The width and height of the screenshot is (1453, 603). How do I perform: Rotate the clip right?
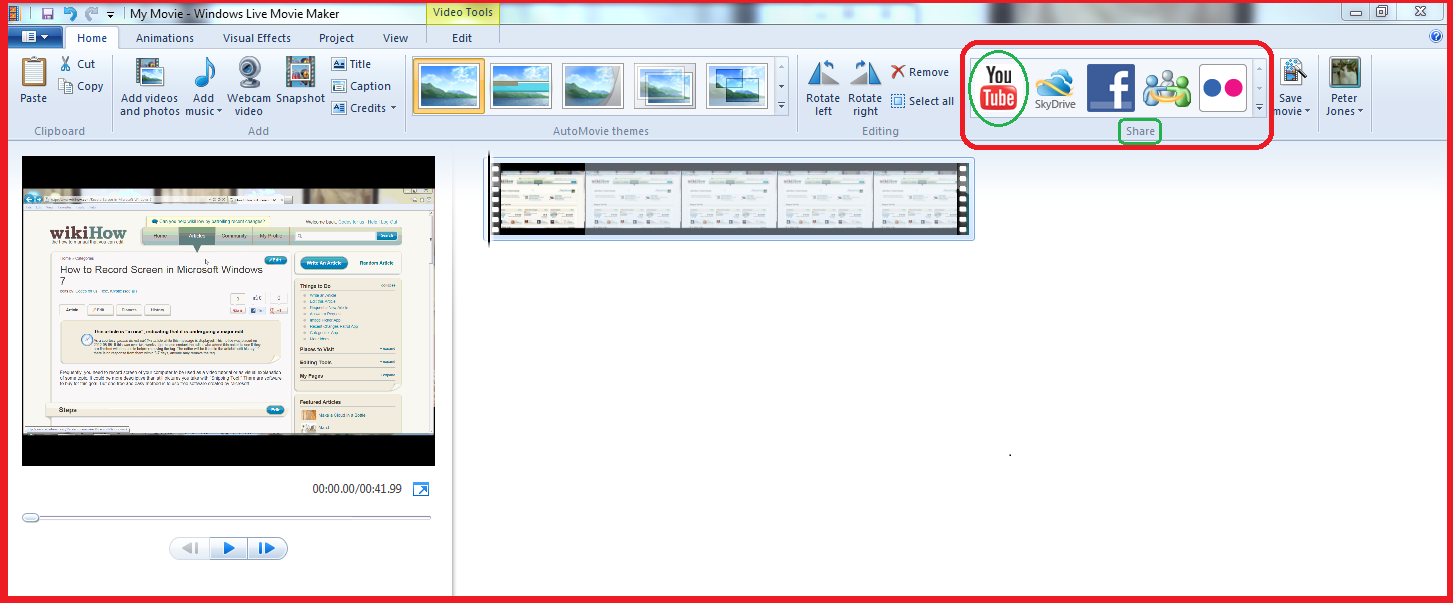coord(865,87)
